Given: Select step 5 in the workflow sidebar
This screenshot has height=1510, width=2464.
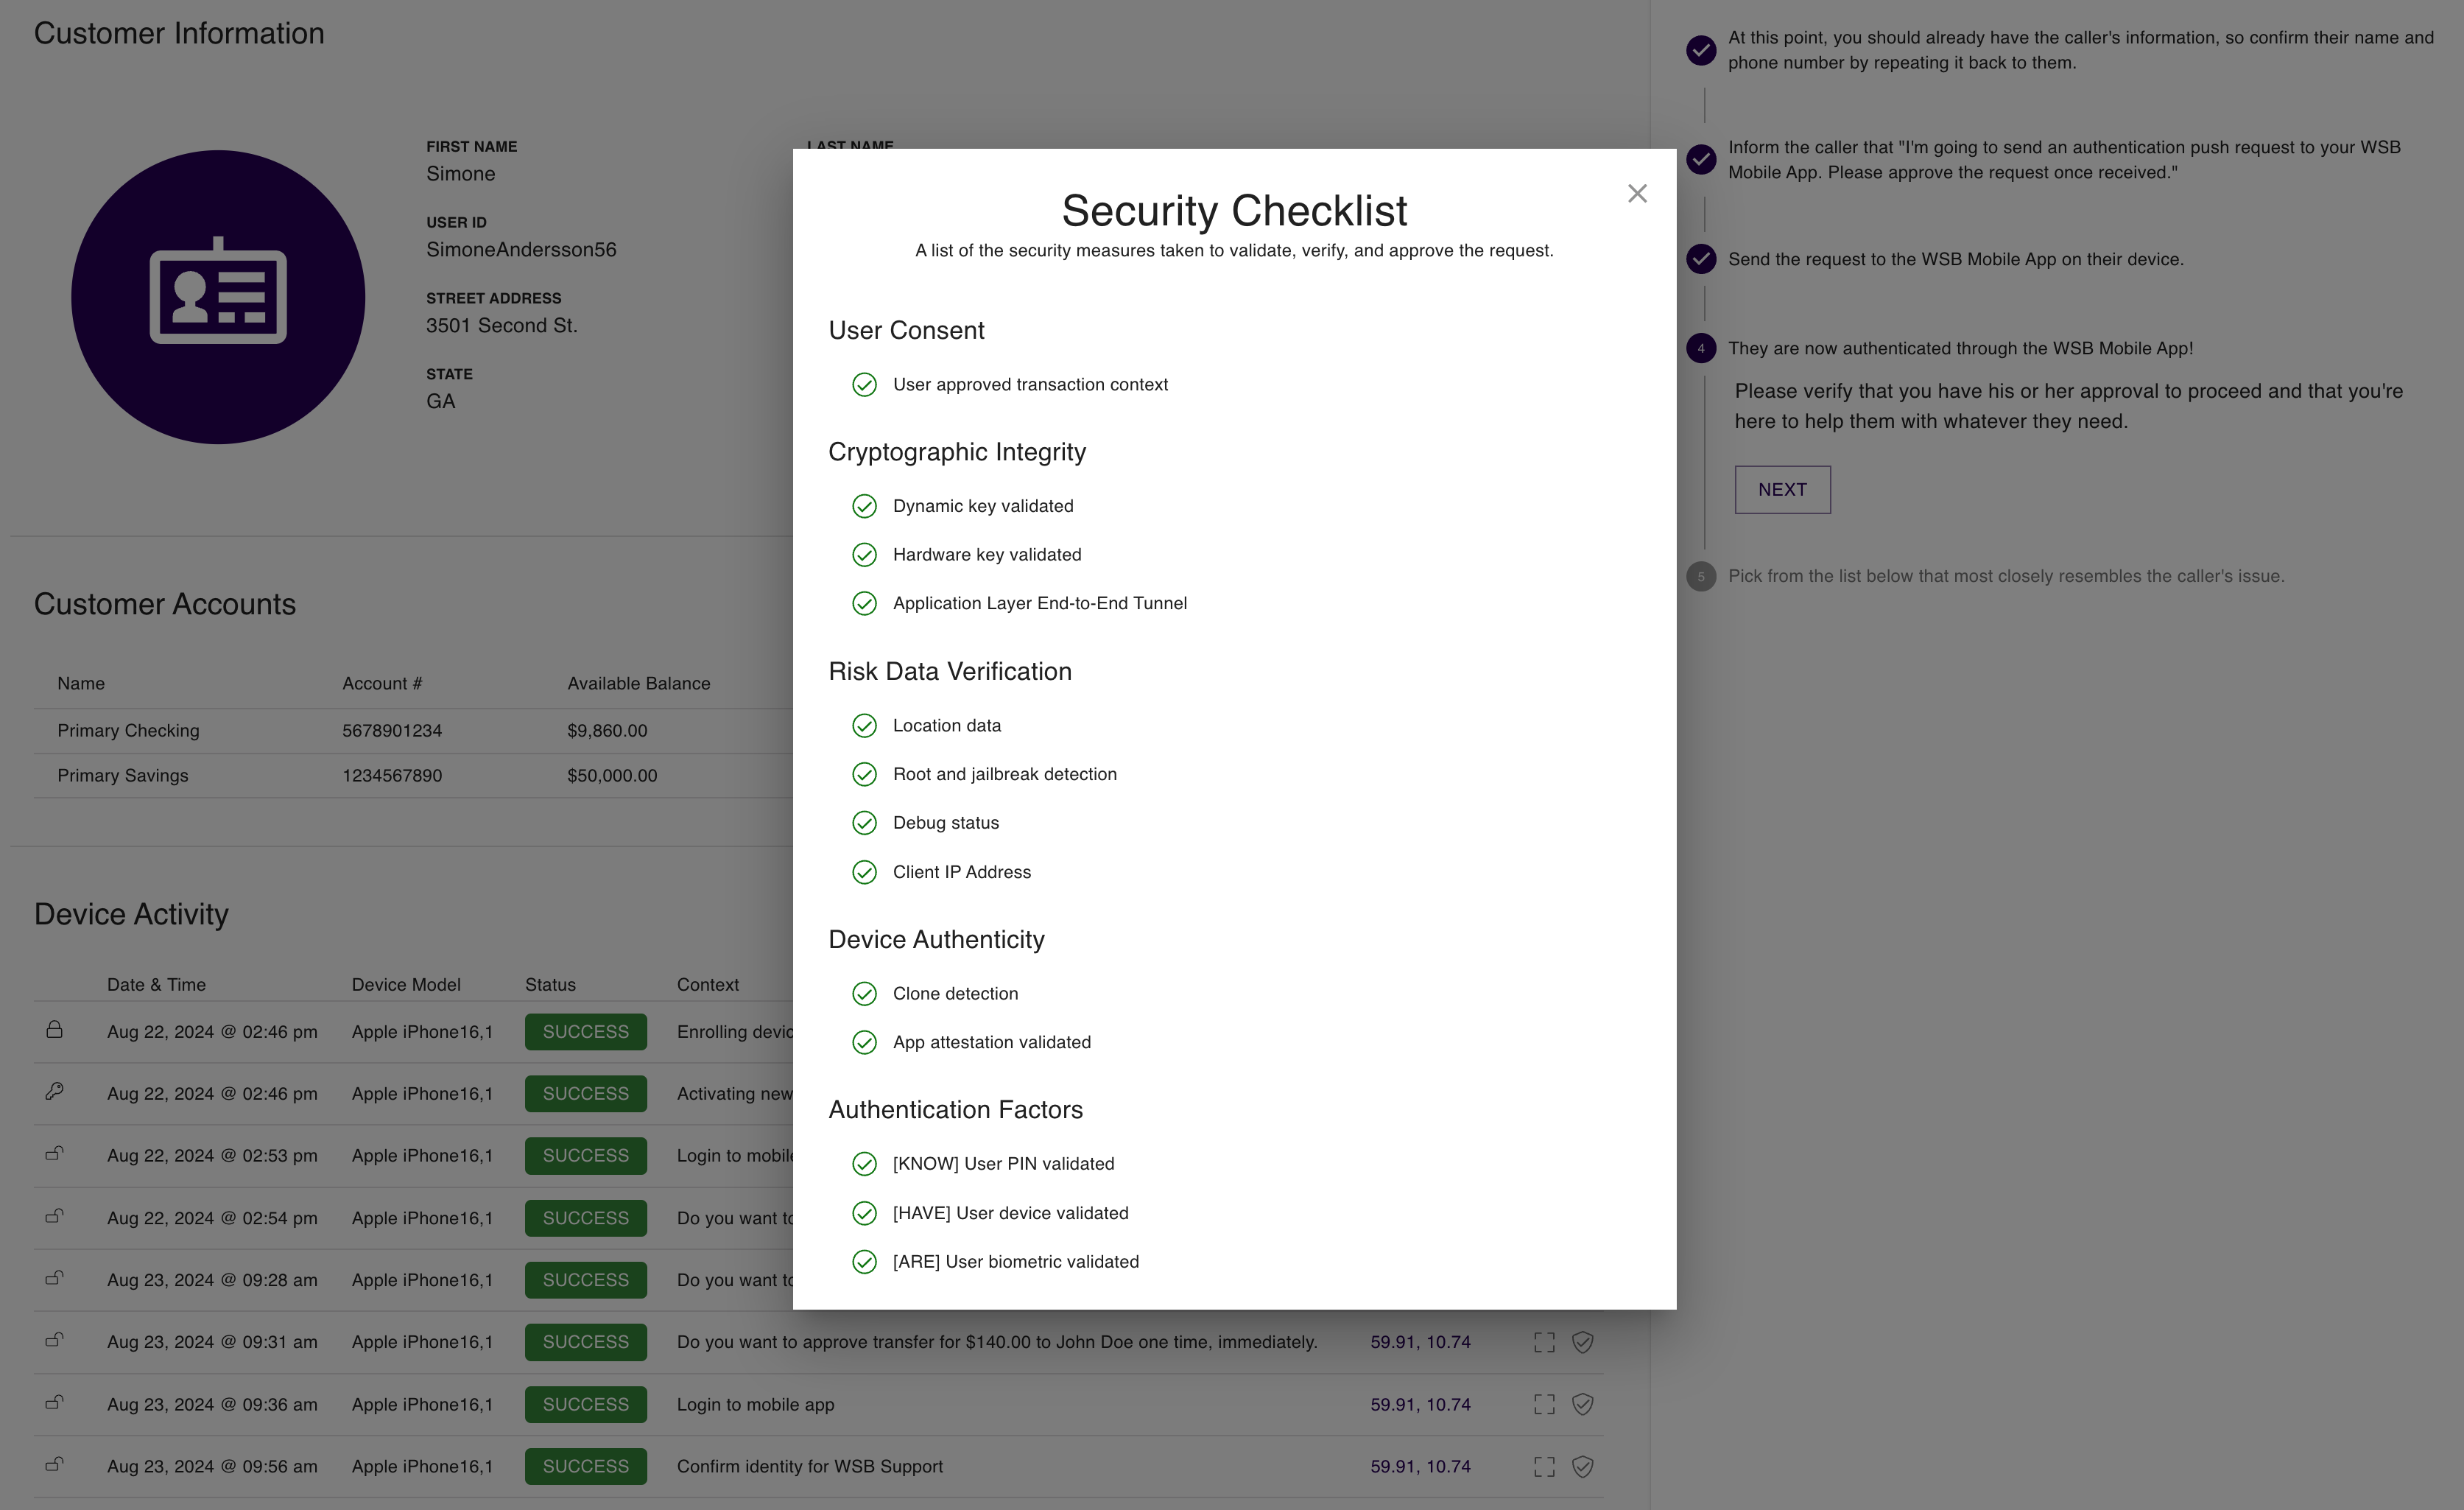Looking at the screenshot, I should point(1701,576).
